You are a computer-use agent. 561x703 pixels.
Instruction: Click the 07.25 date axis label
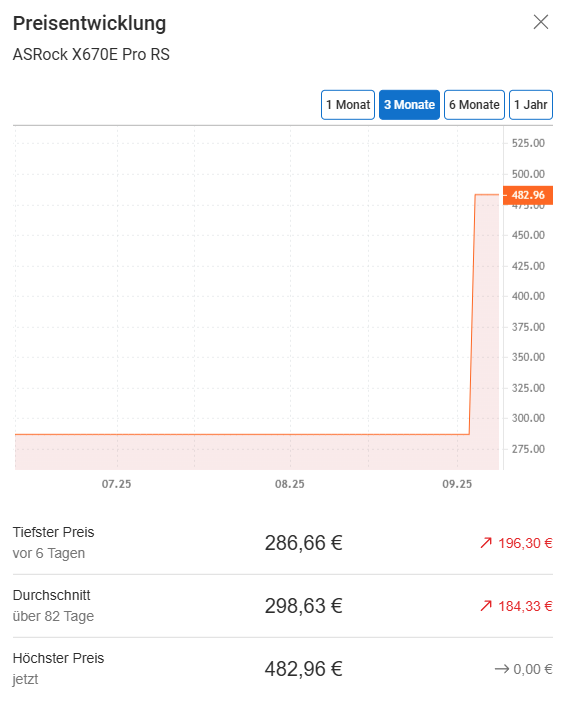click(x=117, y=484)
